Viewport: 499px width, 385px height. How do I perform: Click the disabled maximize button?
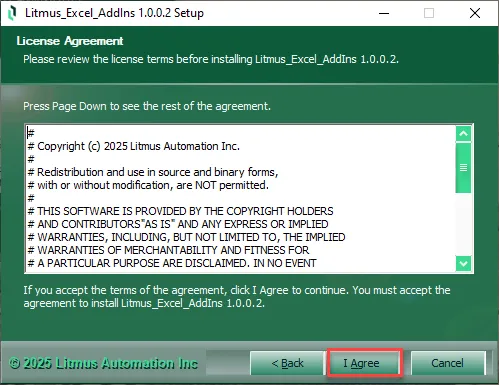point(429,13)
